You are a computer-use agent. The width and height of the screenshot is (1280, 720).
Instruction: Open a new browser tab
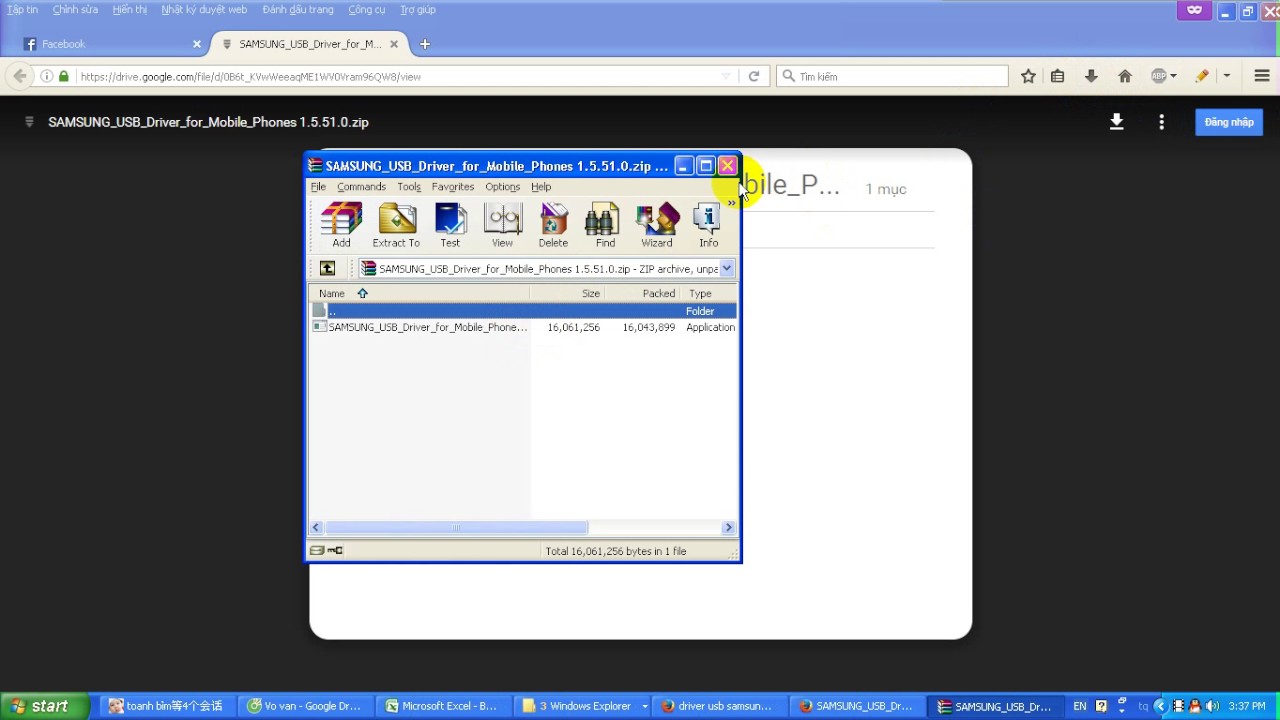coord(425,44)
